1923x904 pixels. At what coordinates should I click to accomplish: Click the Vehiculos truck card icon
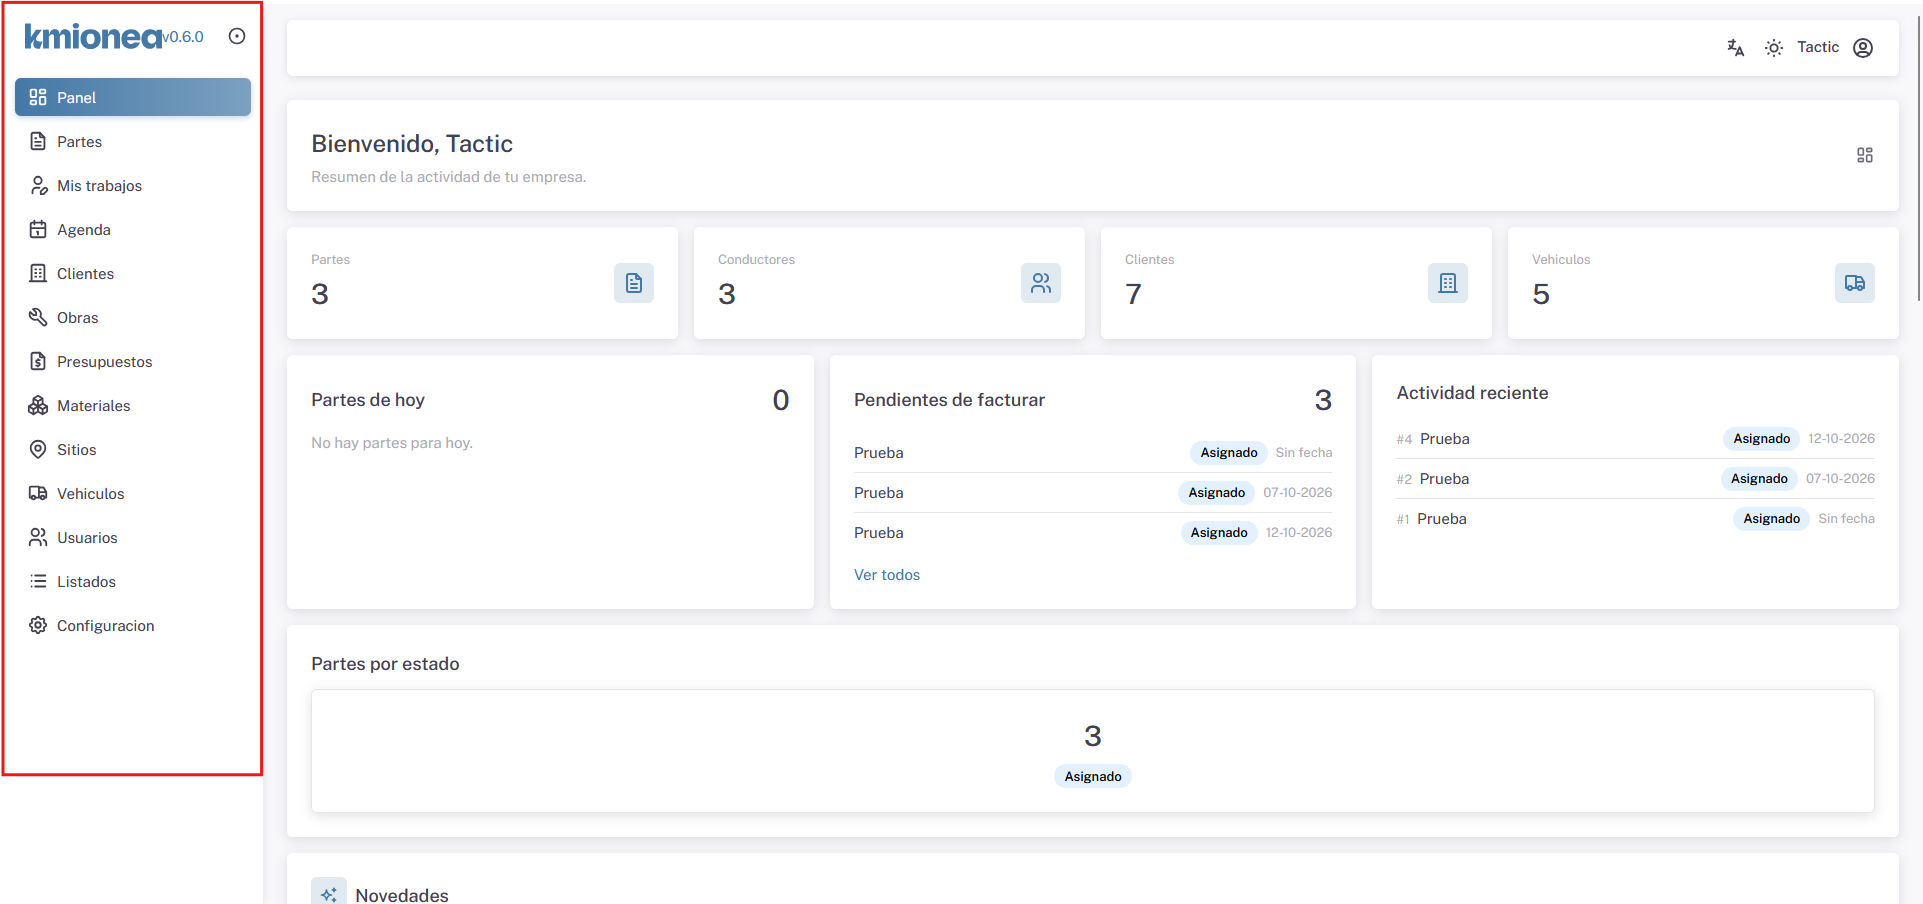point(1855,283)
